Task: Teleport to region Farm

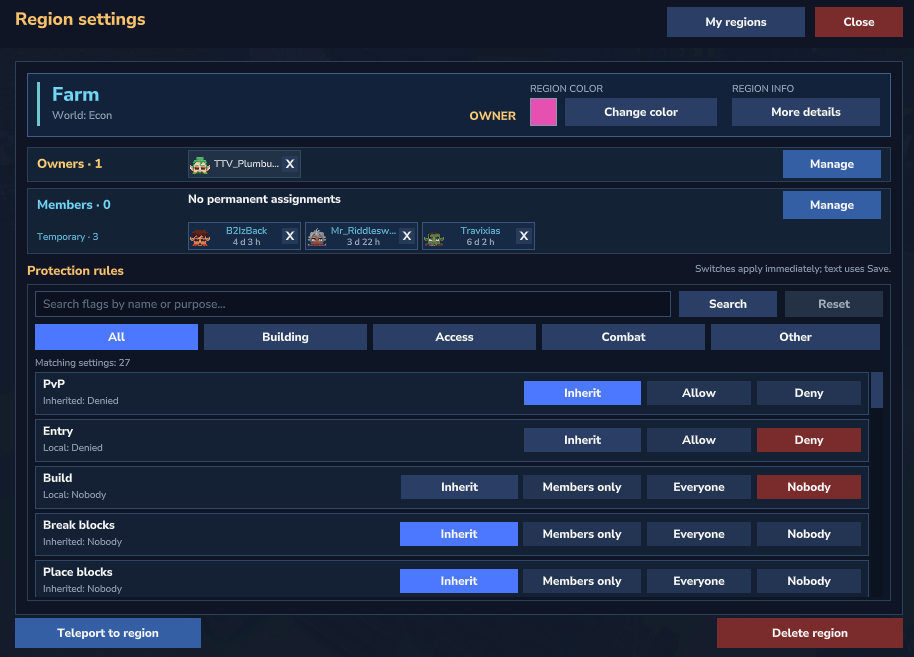Action: tap(108, 633)
